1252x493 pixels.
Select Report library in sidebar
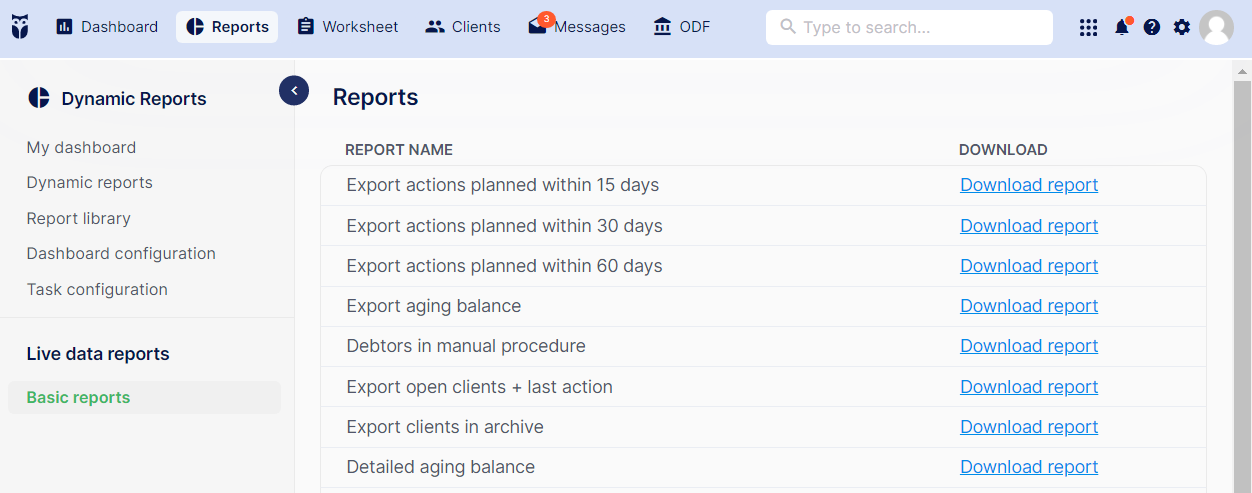point(79,218)
